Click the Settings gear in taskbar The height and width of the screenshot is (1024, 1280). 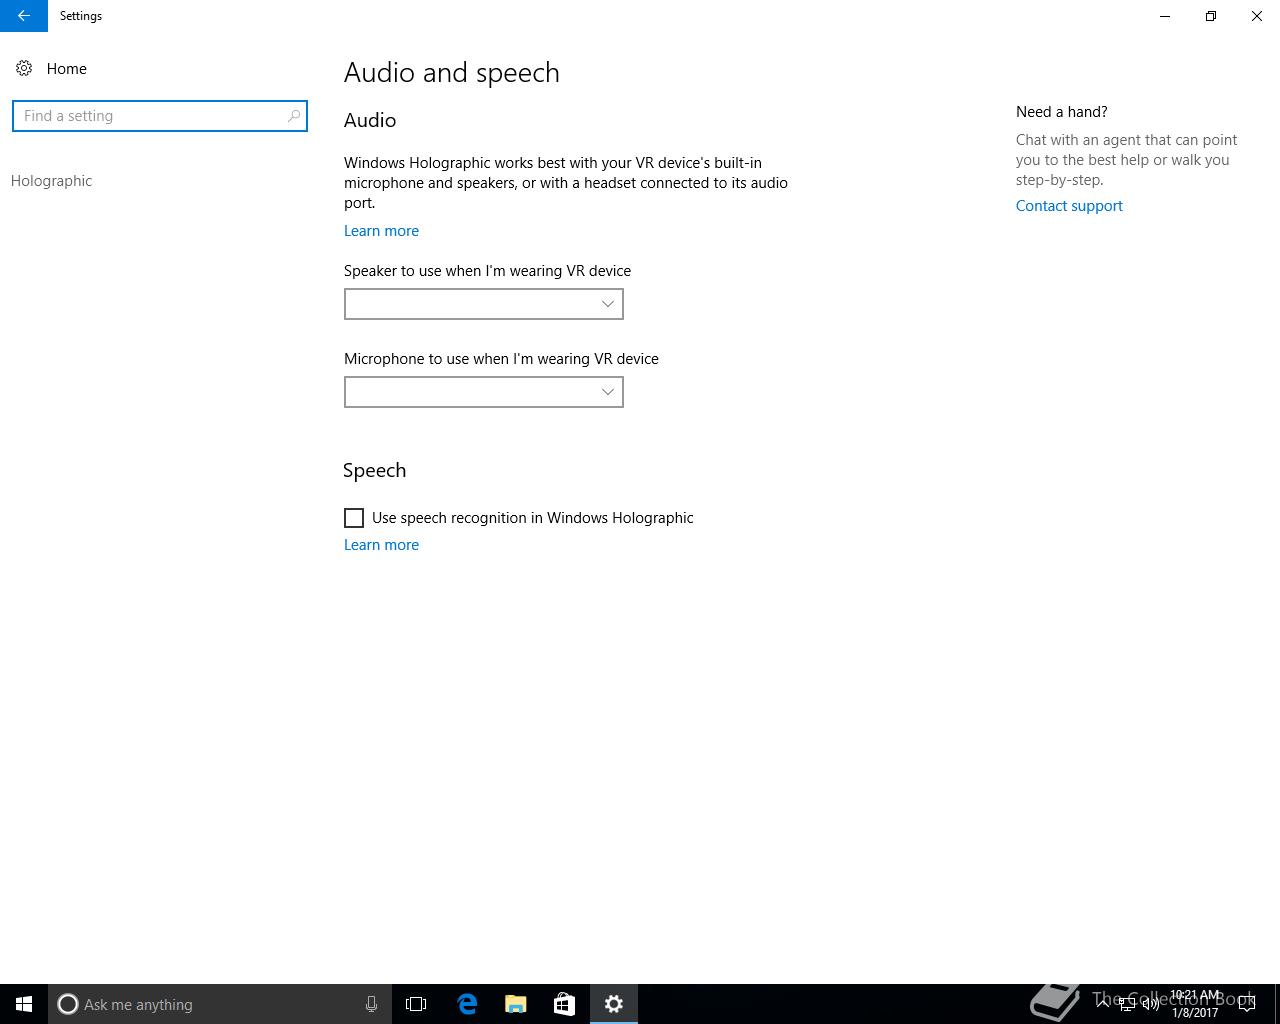614,1004
